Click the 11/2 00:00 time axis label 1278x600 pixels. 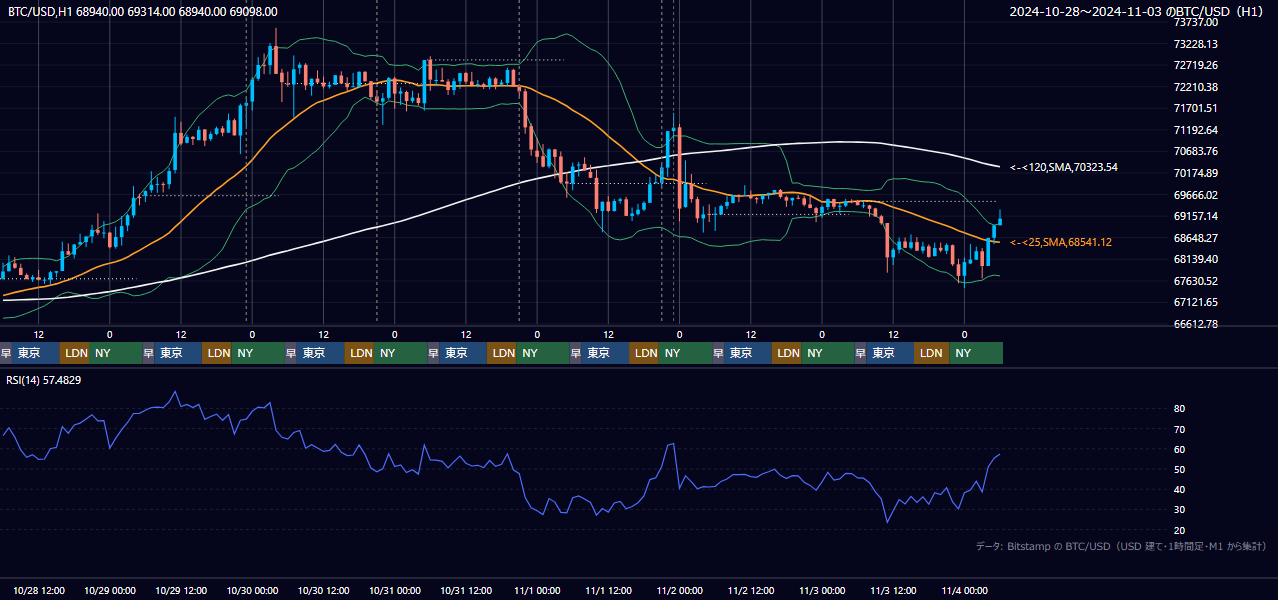click(680, 590)
